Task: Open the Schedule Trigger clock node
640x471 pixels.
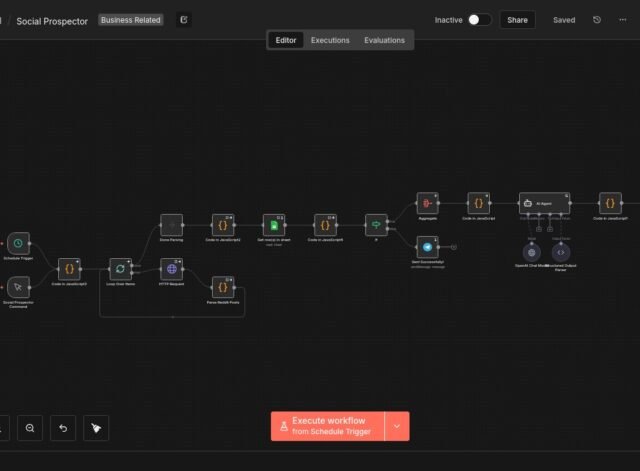Action: (18, 243)
